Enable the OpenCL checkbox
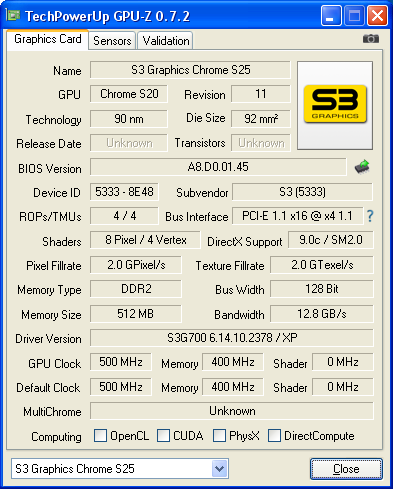 [100, 436]
